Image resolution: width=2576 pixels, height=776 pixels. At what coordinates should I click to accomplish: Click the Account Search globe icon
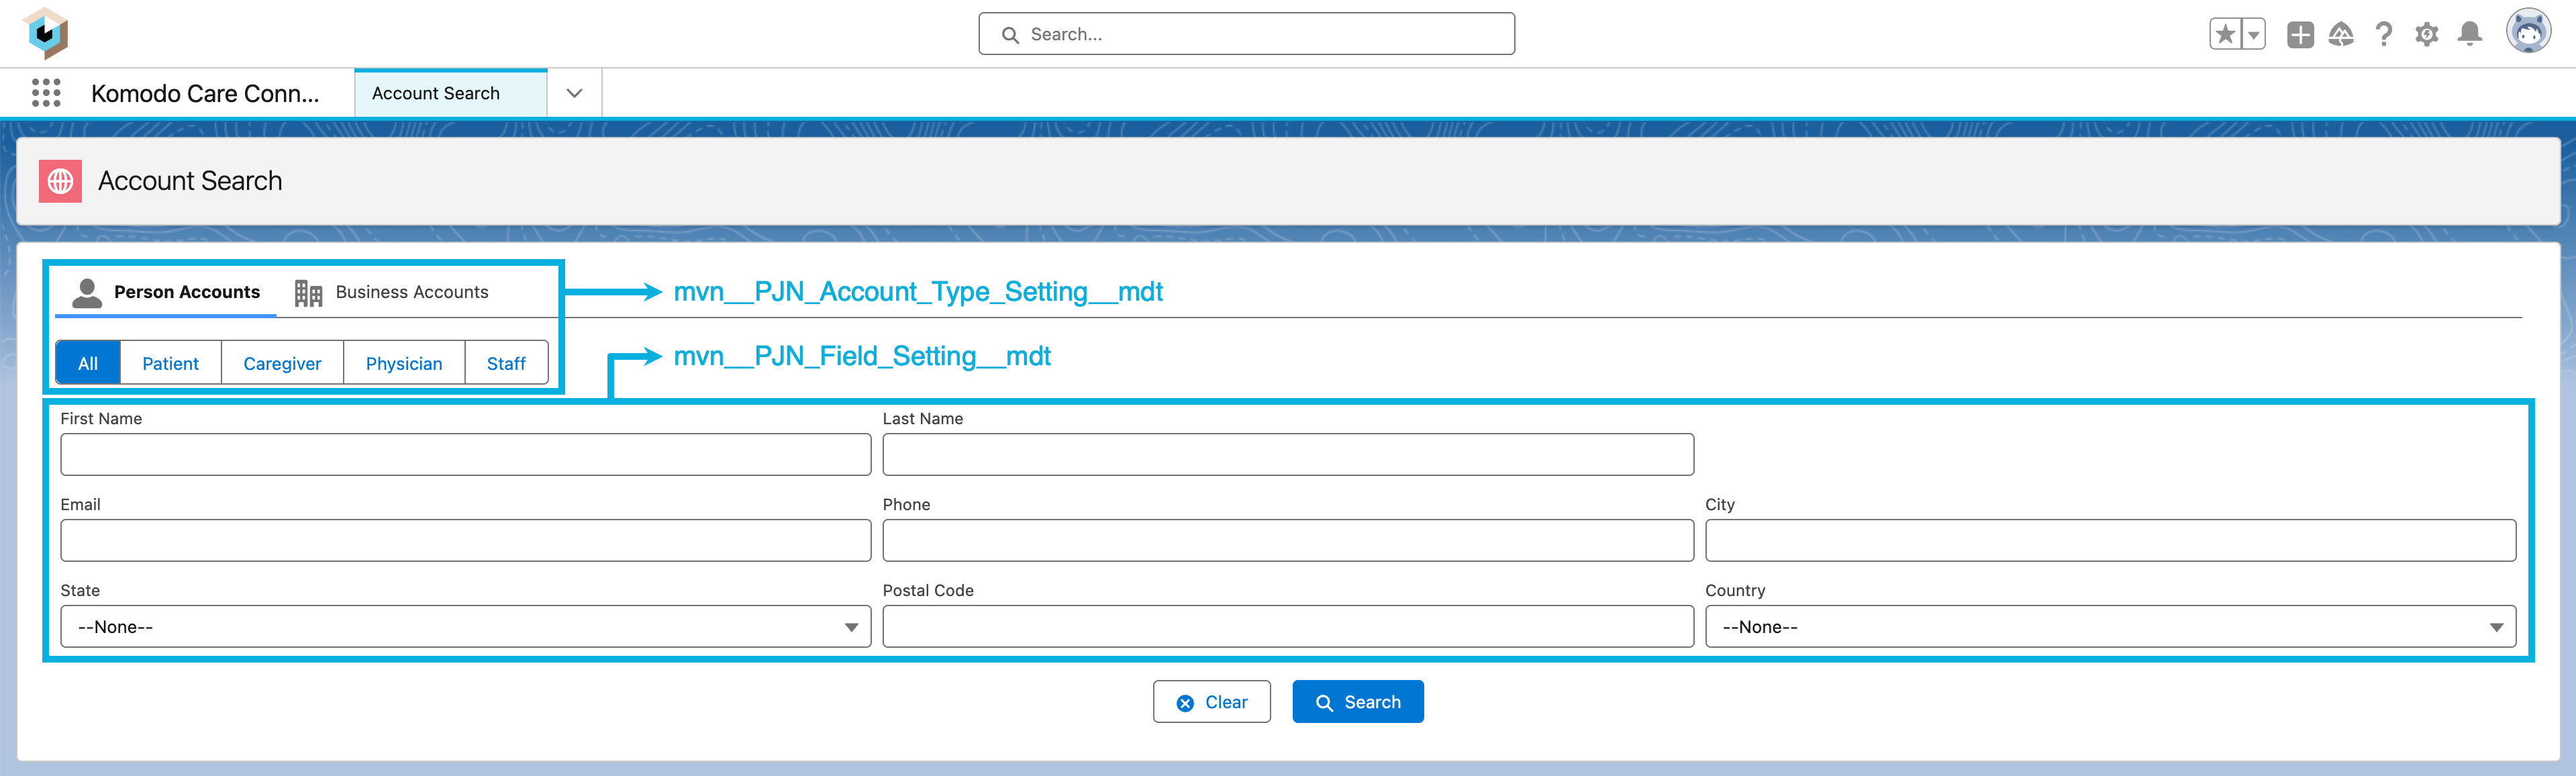(x=60, y=181)
